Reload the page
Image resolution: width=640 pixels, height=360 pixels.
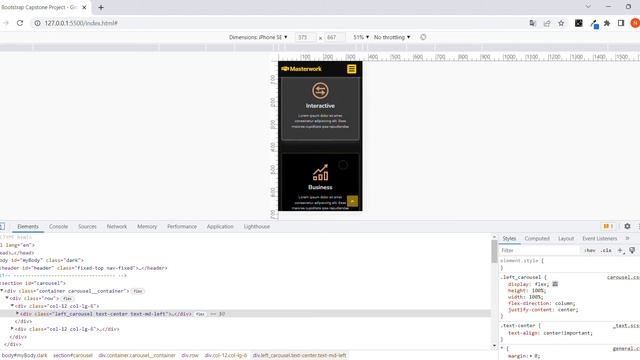[x=20, y=23]
